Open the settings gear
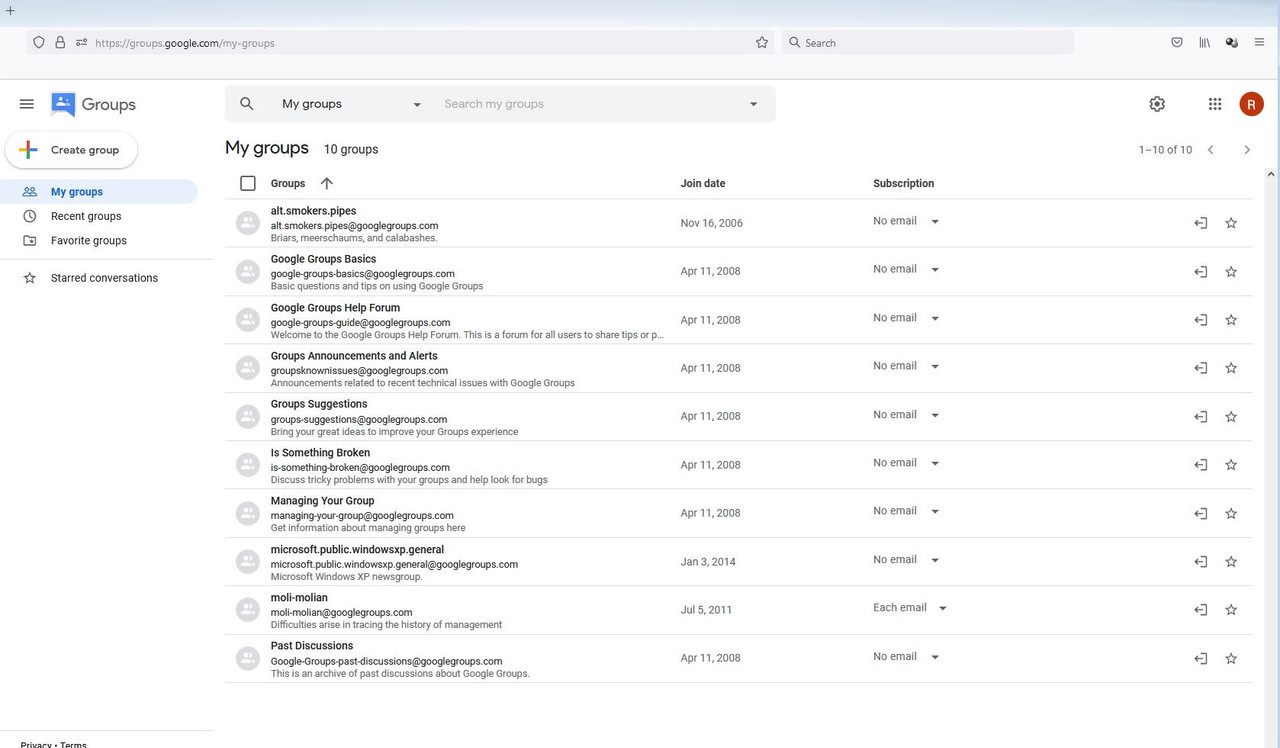1280x748 pixels. (x=1157, y=104)
